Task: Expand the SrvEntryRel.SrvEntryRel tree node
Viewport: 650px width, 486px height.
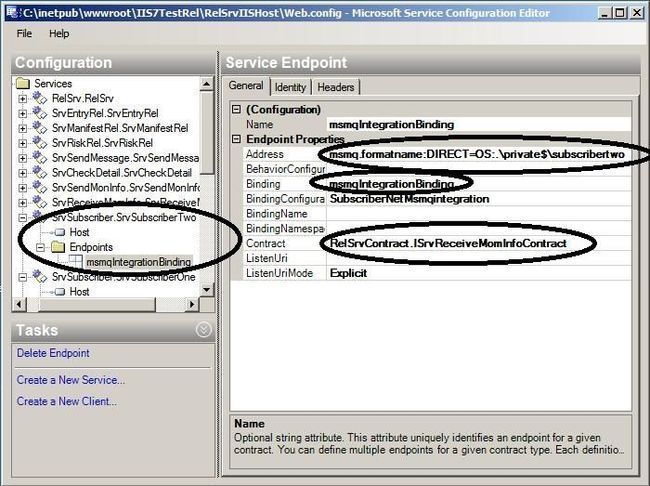Action: click(23, 114)
